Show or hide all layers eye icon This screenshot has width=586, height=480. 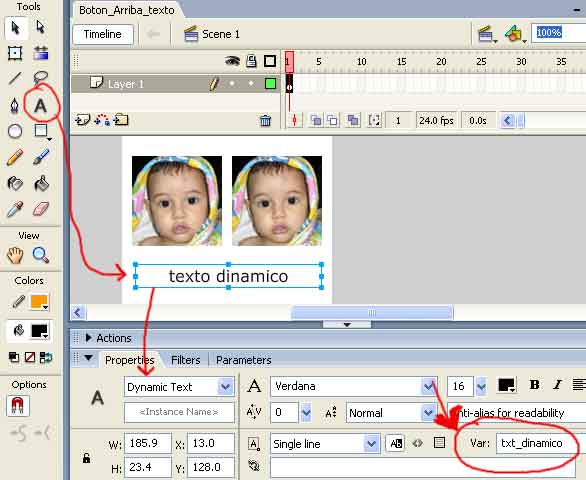pos(232,61)
